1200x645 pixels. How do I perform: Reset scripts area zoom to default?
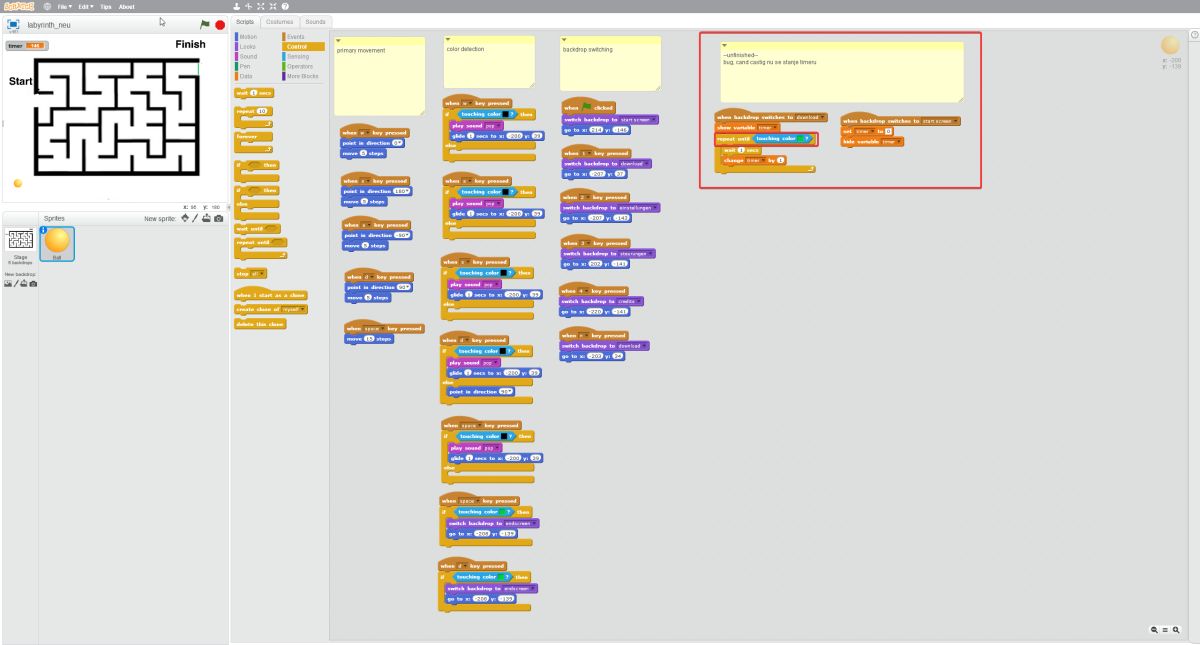click(x=1165, y=630)
